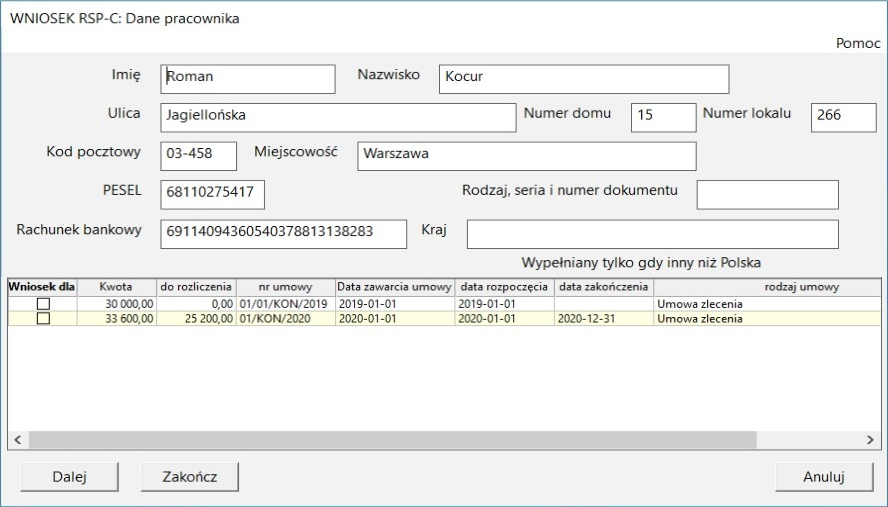The image size is (888, 507).
Task: Click the Numer lokalu field
Action: [842, 117]
